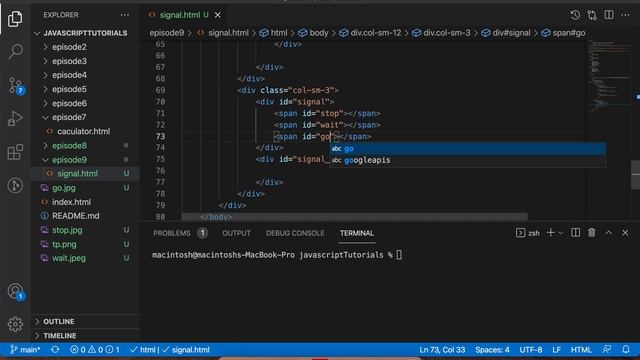
Task: Kill terminal with trash icon
Action: coord(592,233)
